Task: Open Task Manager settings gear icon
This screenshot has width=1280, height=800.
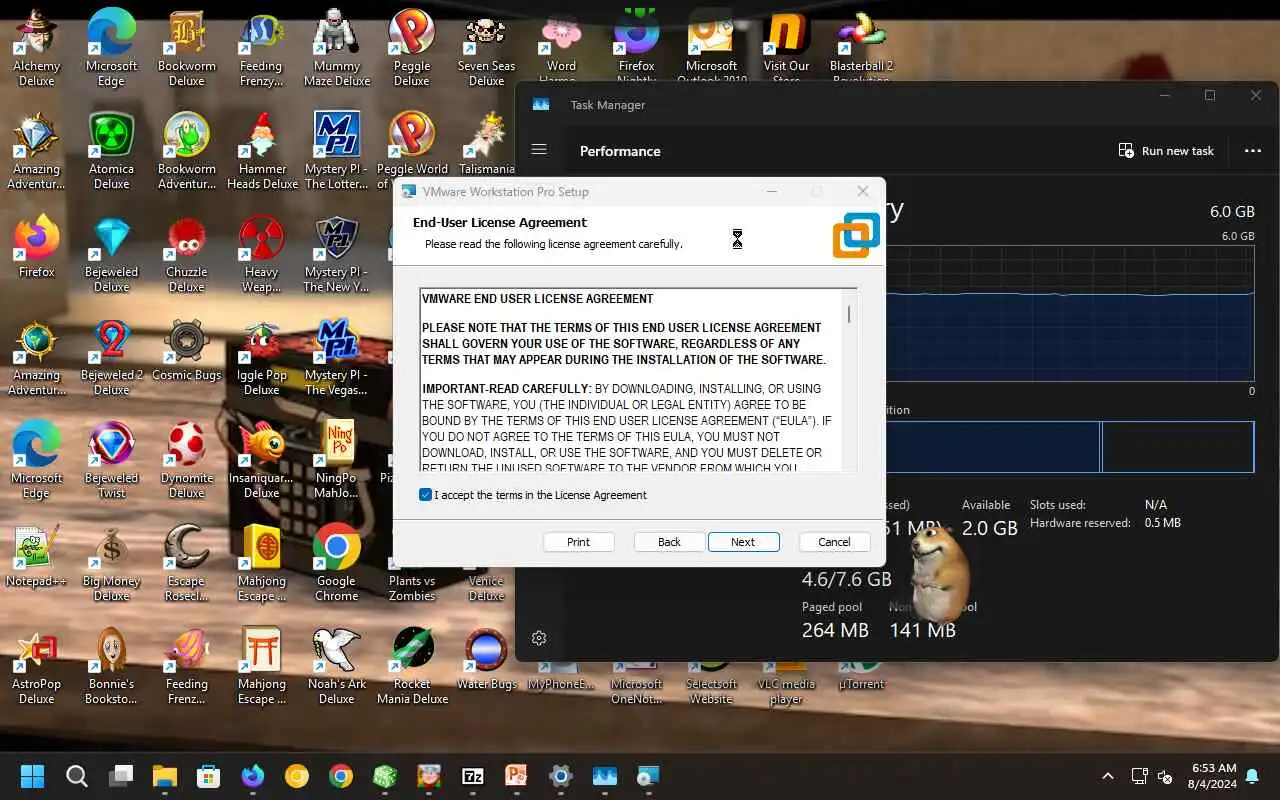Action: click(x=539, y=638)
